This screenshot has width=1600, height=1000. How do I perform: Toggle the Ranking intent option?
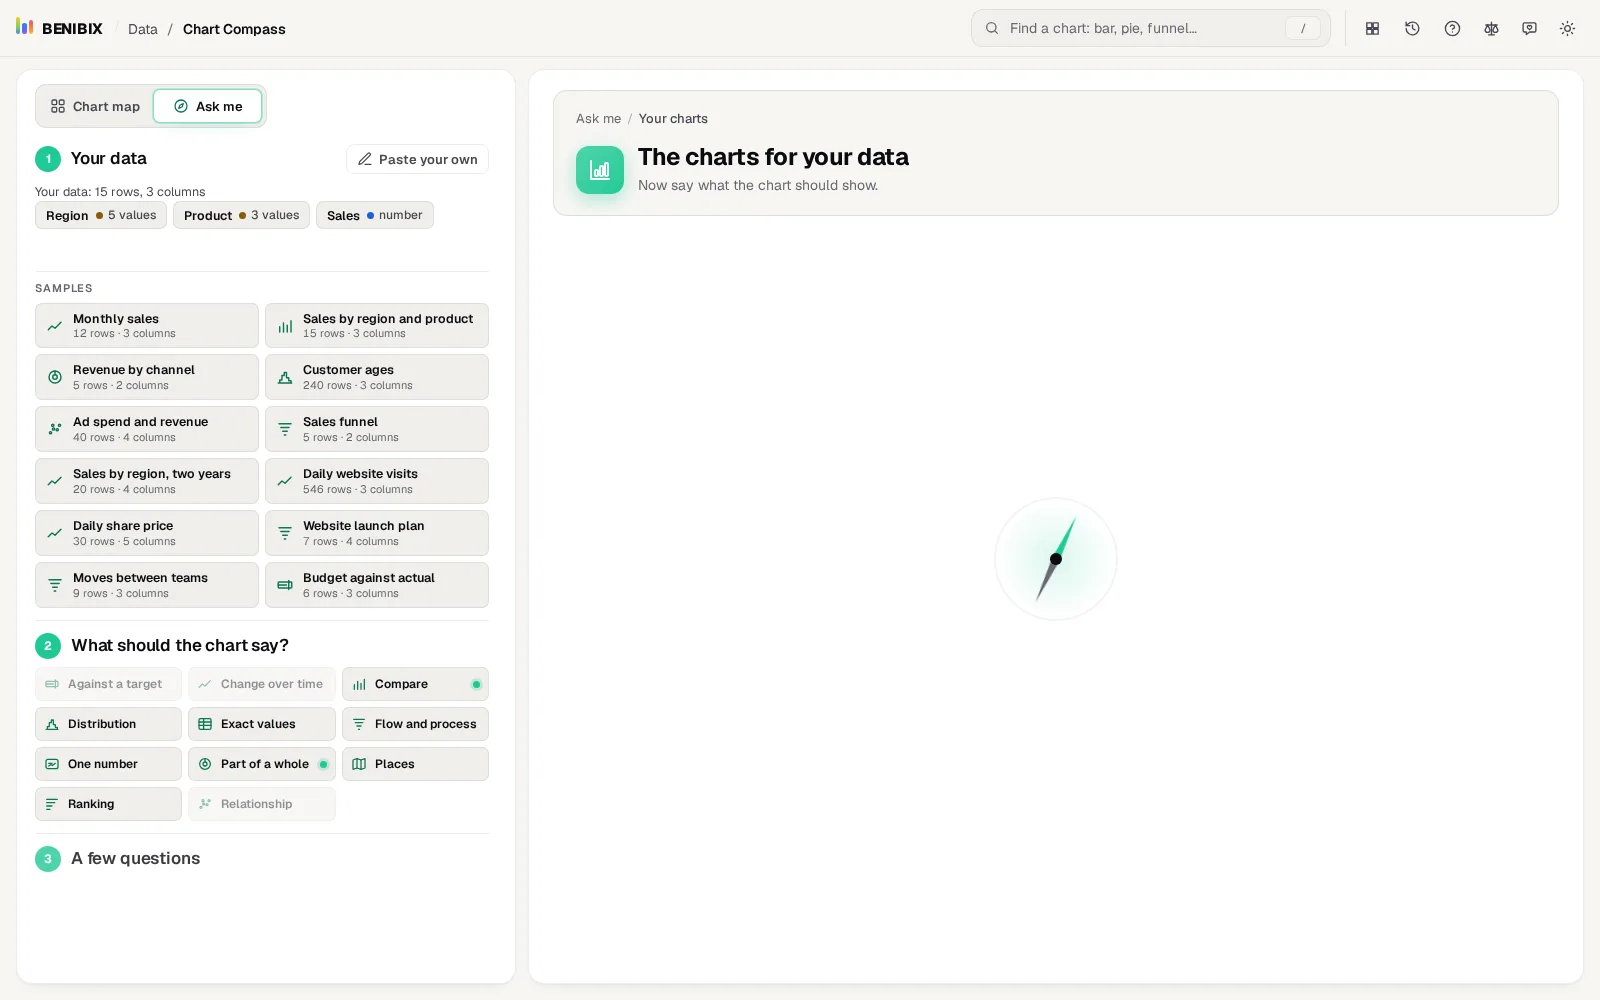click(x=108, y=804)
